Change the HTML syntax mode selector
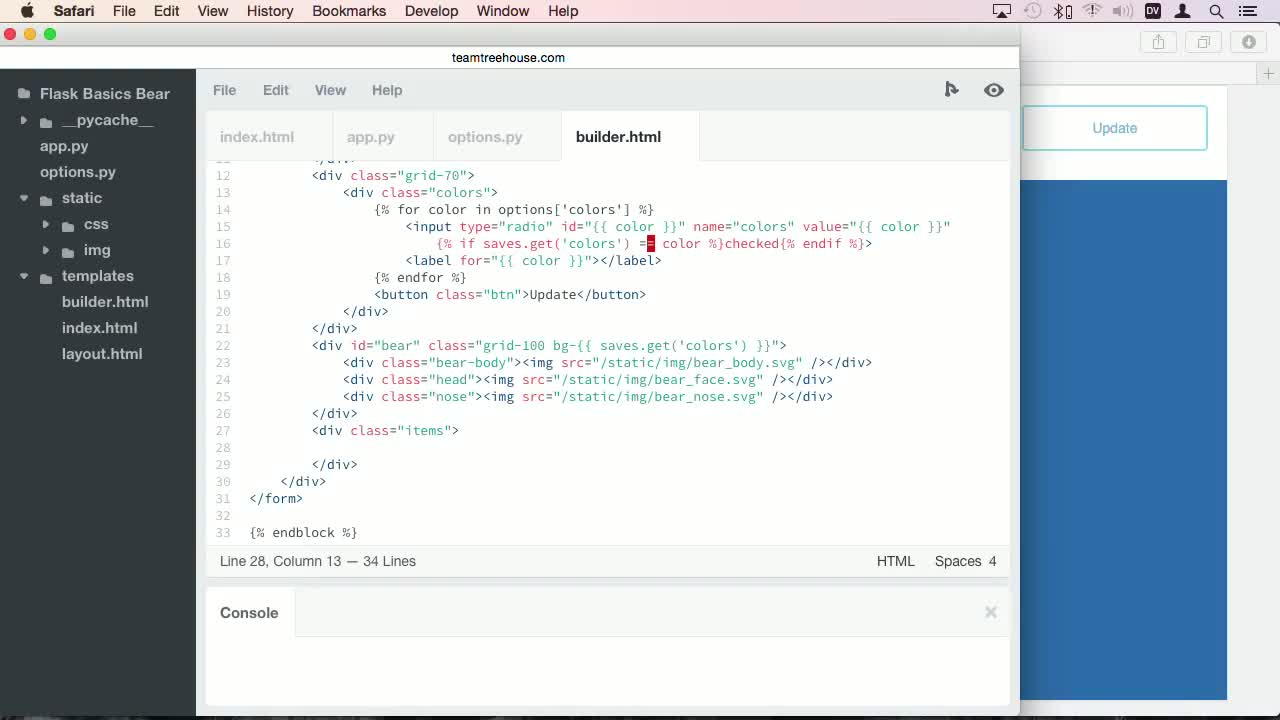This screenshot has width=1280, height=720. pyautogui.click(x=895, y=561)
